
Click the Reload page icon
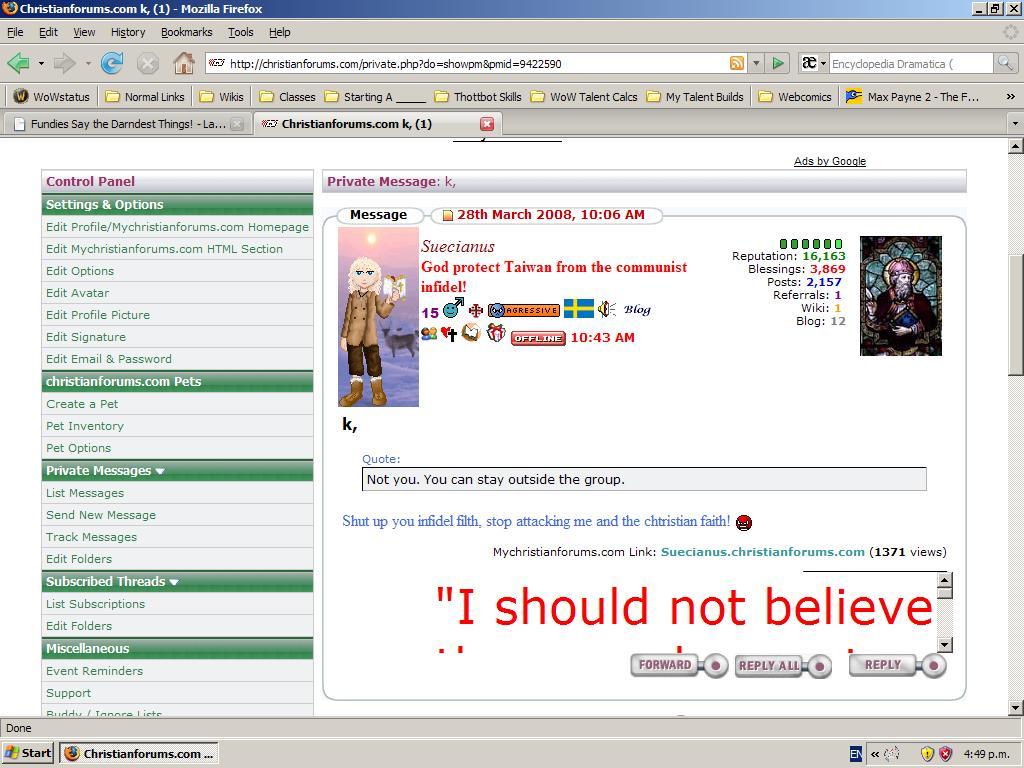pyautogui.click(x=112, y=64)
